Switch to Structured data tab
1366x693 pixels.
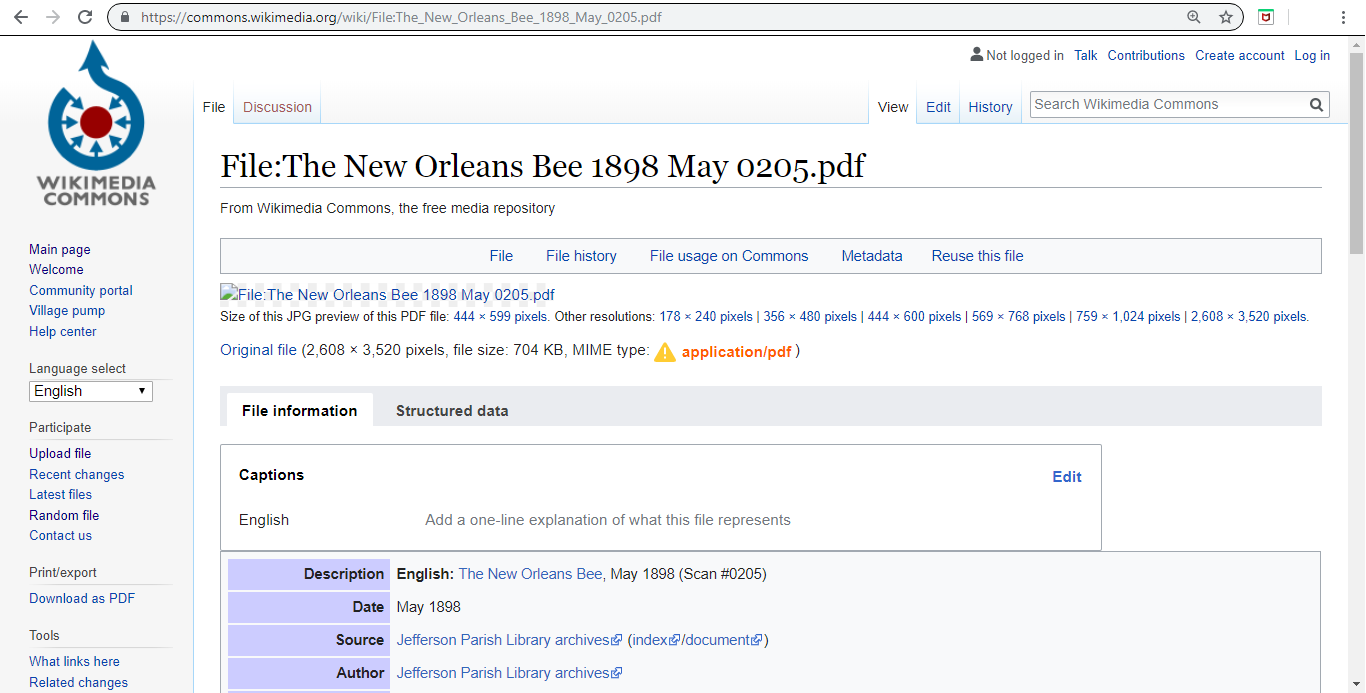(x=452, y=411)
